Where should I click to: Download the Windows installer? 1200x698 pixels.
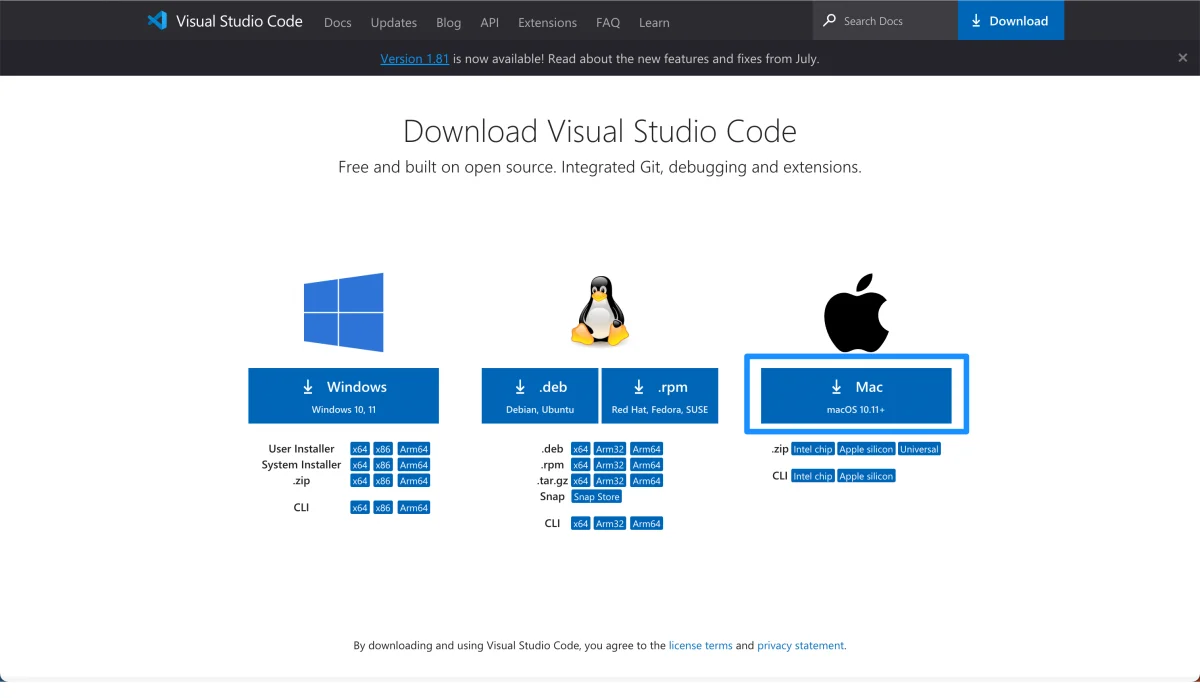pos(343,395)
